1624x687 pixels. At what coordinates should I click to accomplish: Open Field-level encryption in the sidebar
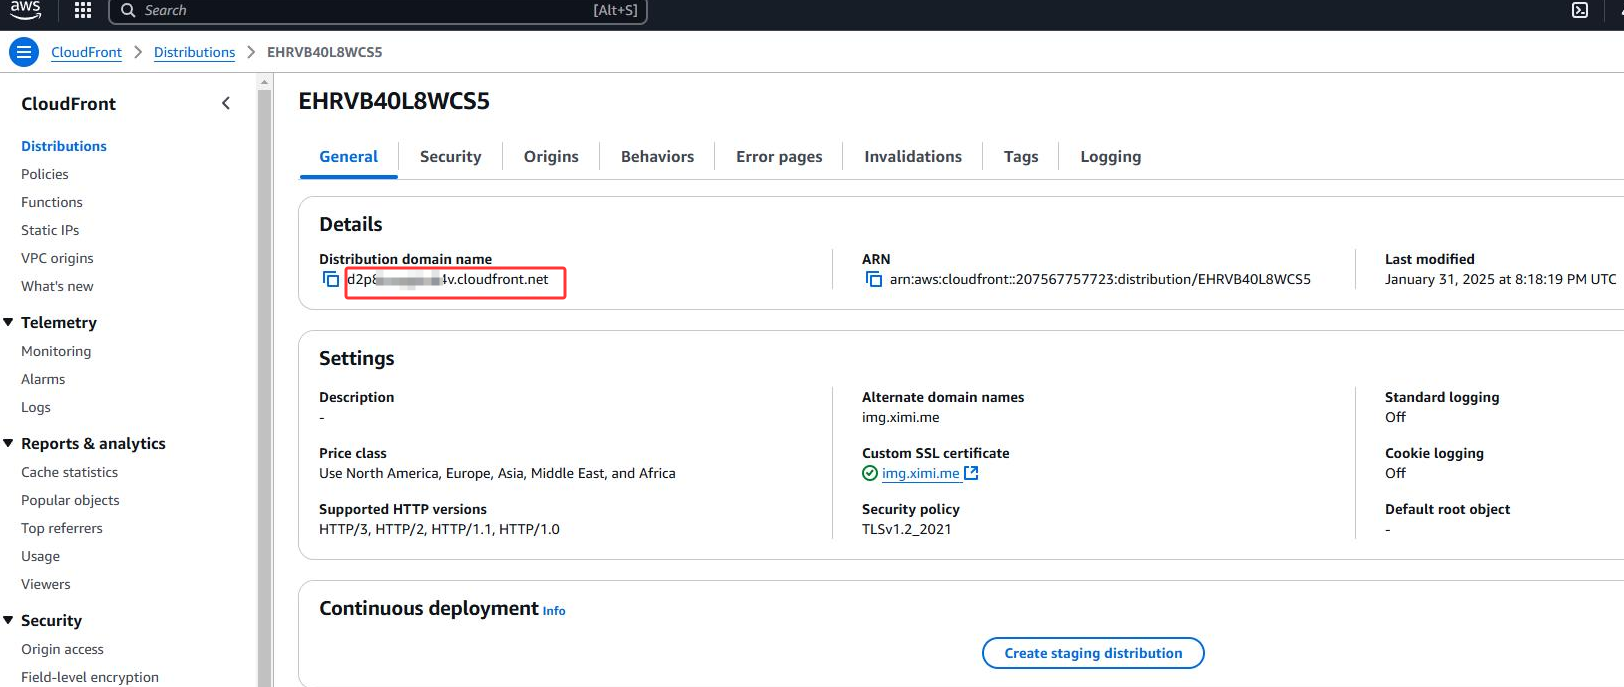click(x=90, y=677)
